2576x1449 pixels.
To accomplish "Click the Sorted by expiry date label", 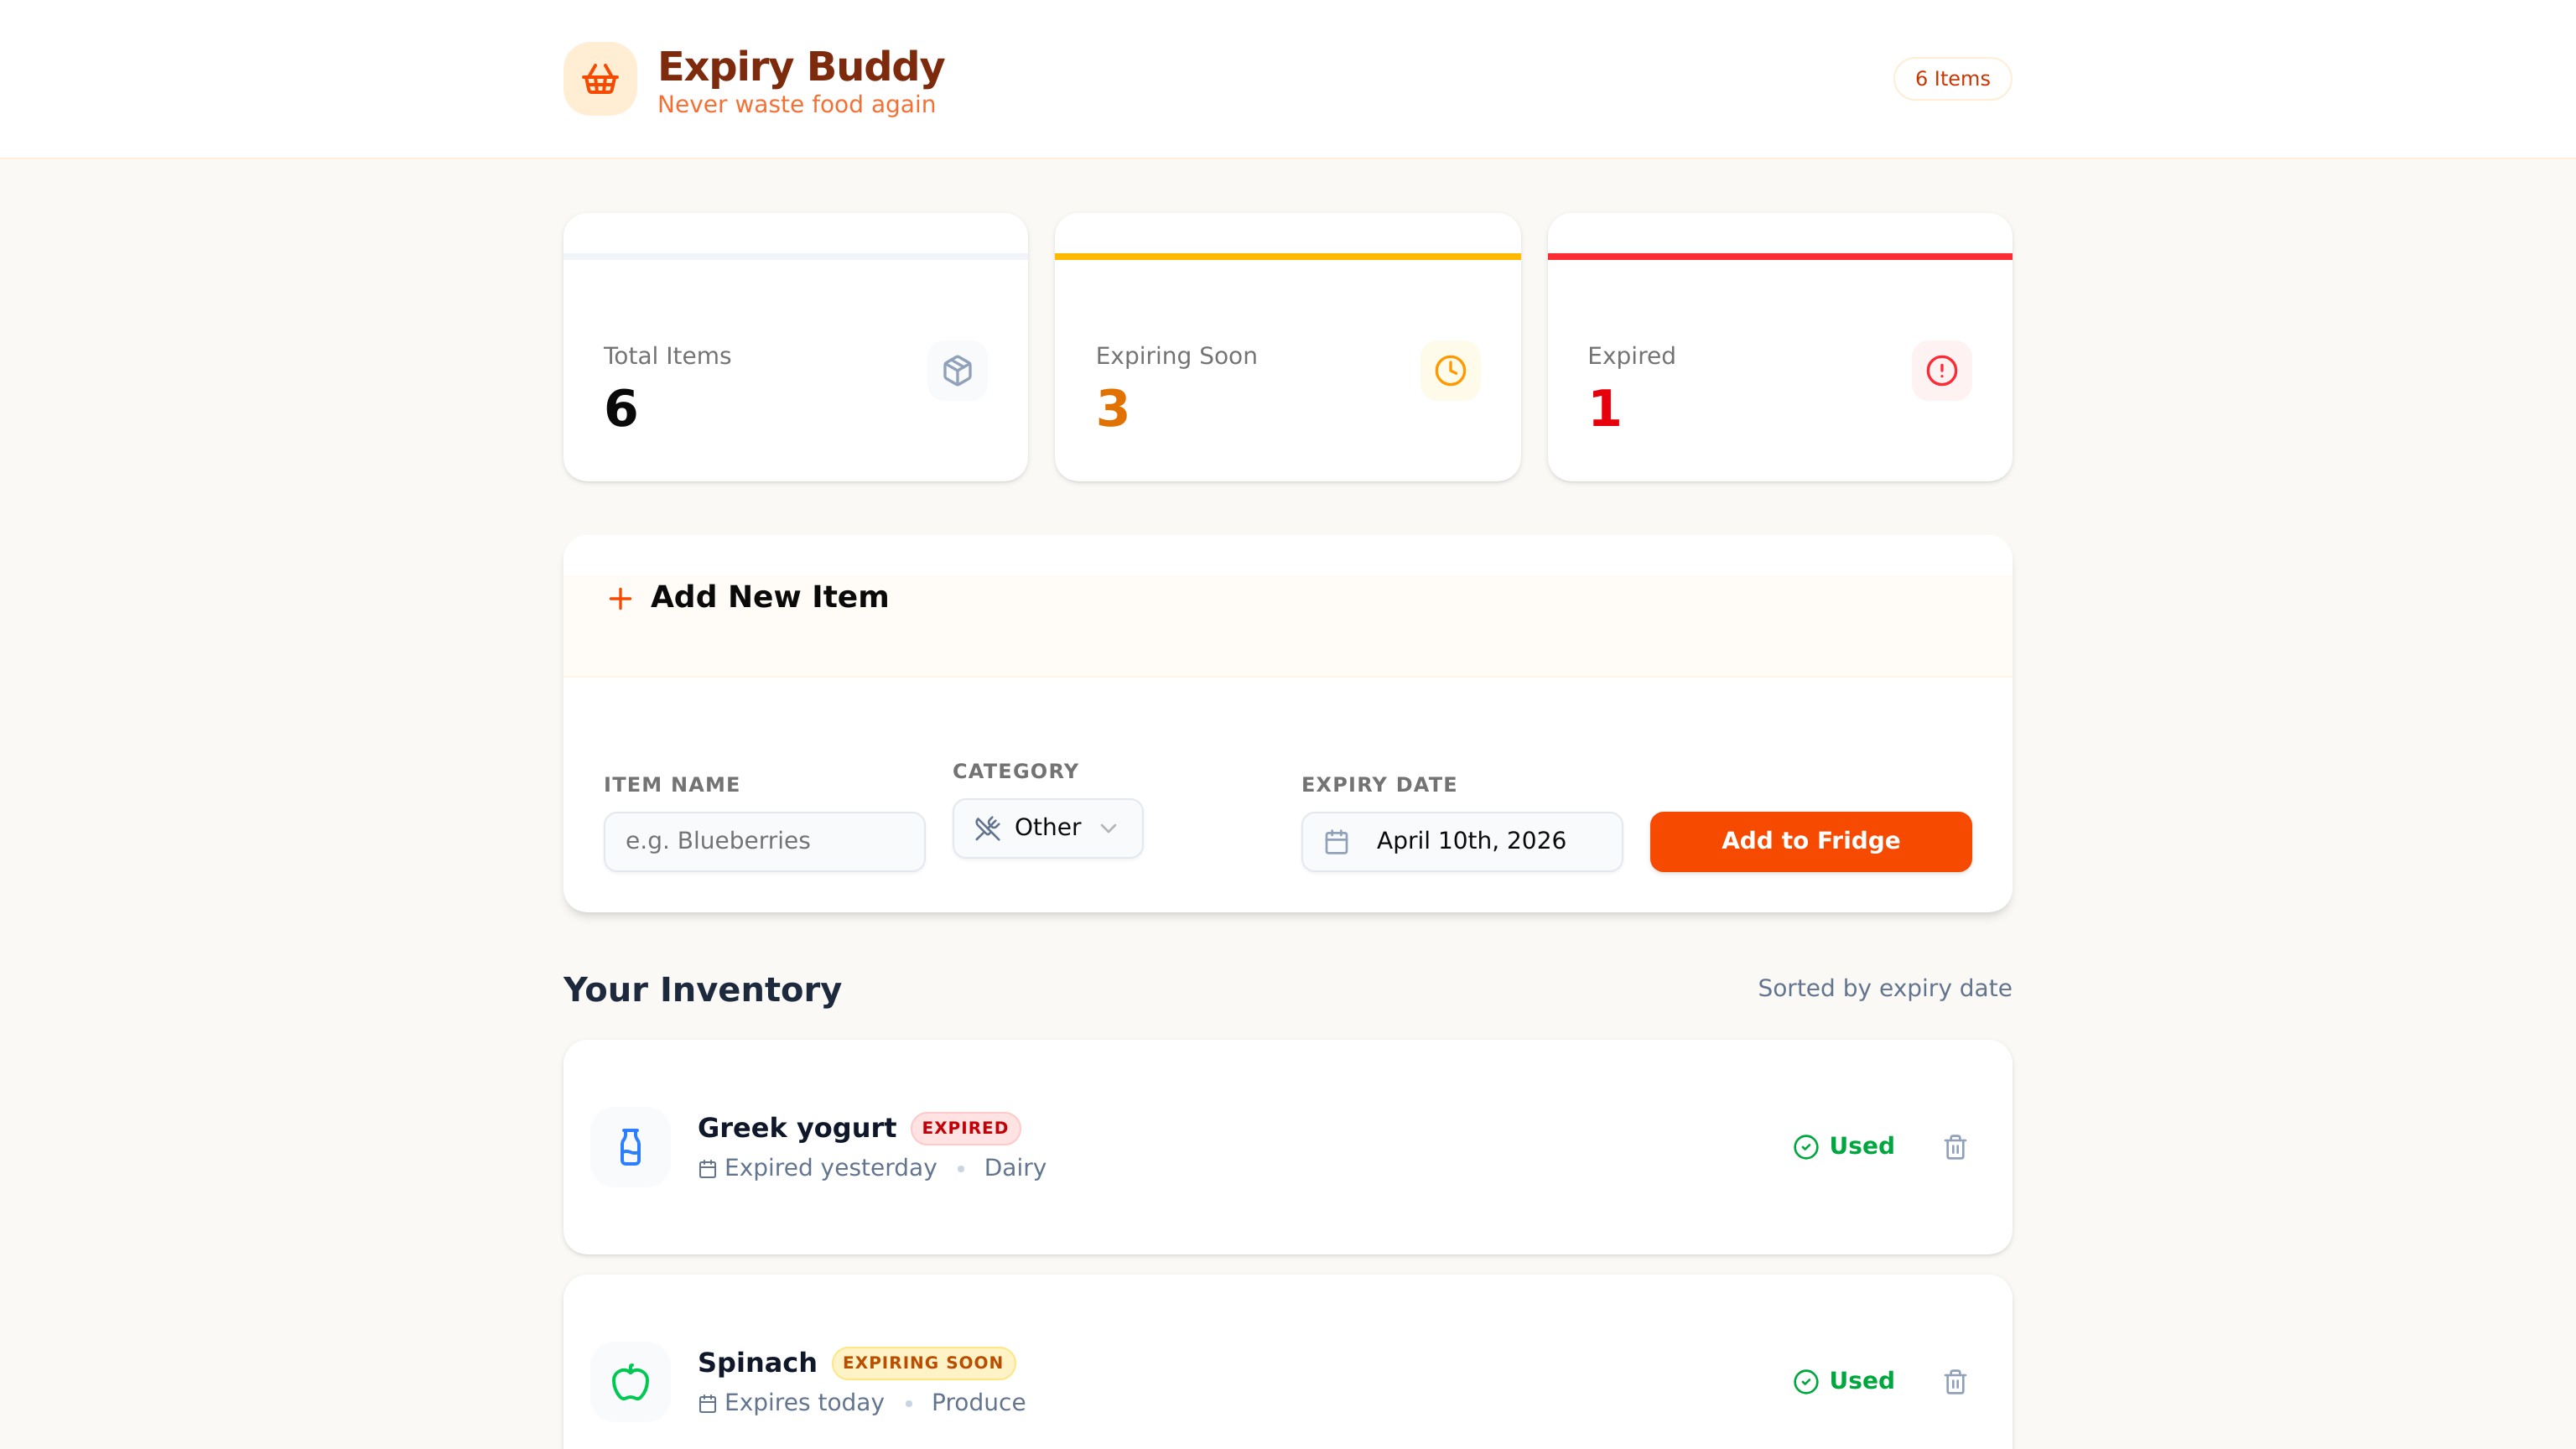I will coord(1884,988).
